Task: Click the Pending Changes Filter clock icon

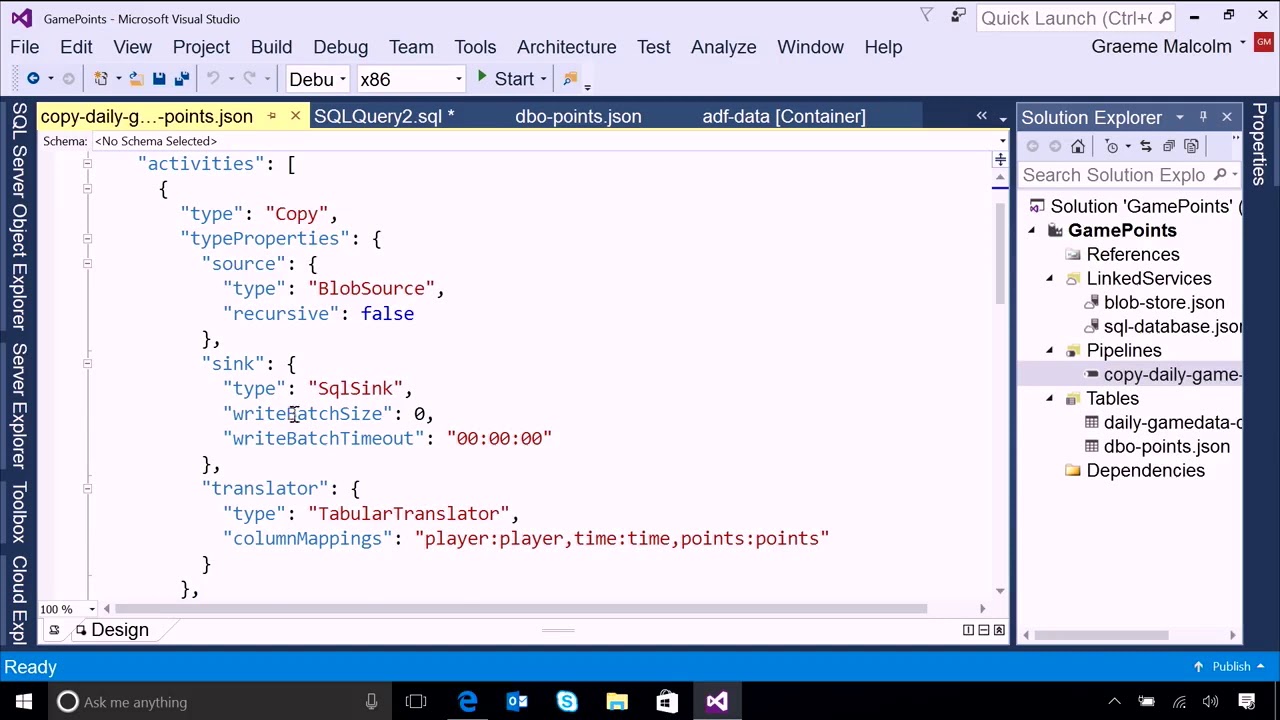Action: (1112, 147)
